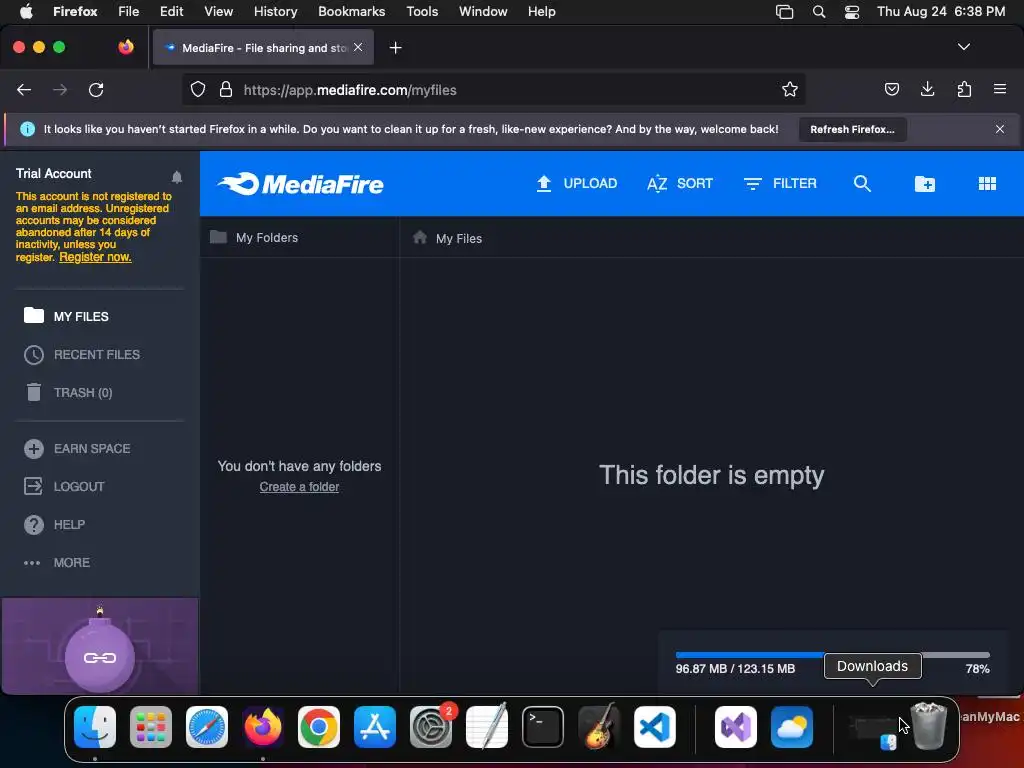Click Logout in sidebar

(x=64, y=487)
